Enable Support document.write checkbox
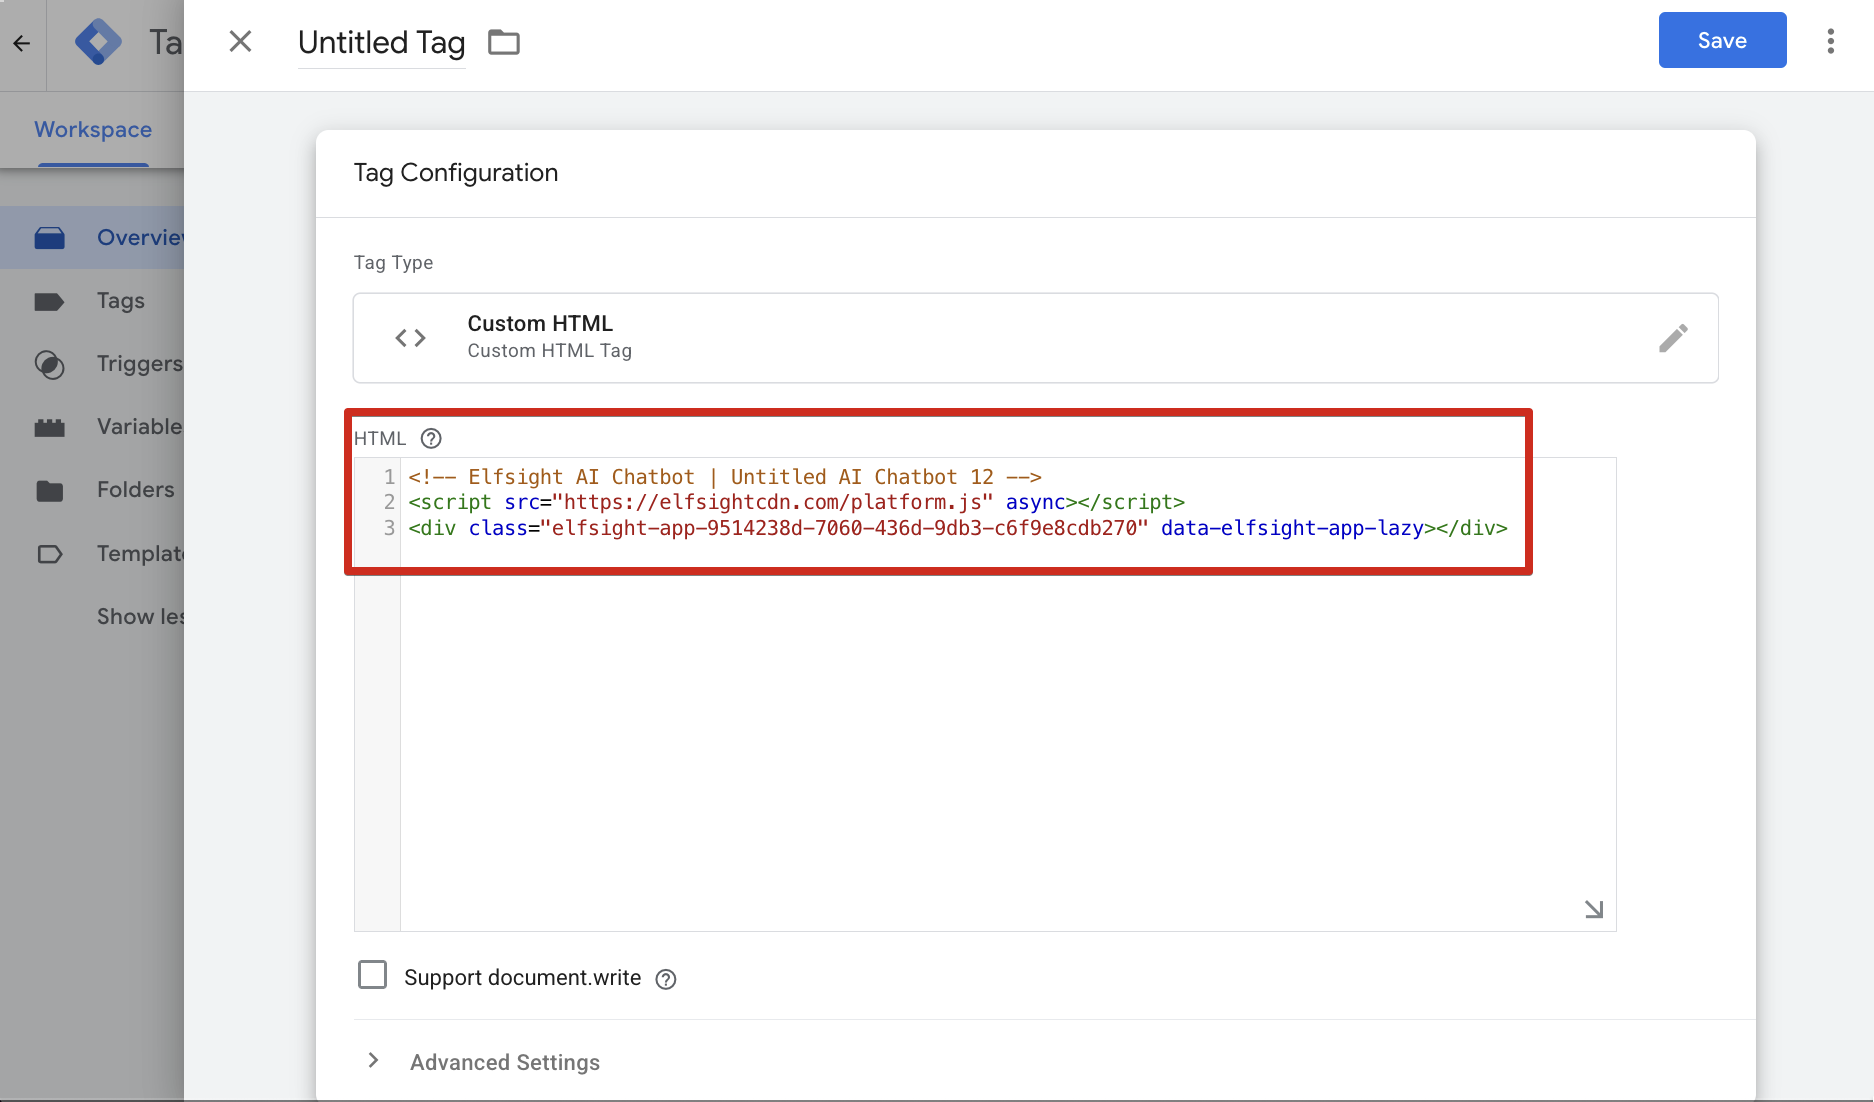 pos(372,975)
